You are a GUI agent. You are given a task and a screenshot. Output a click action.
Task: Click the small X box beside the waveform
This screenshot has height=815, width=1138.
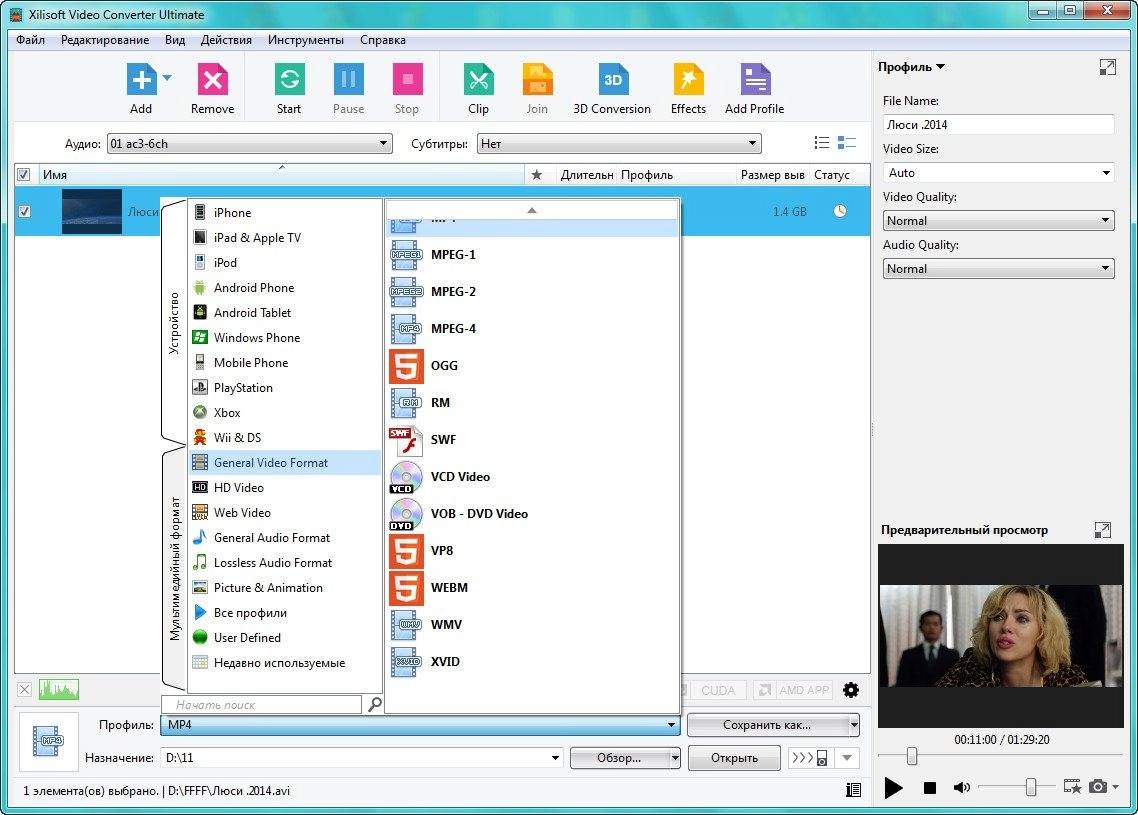pyautogui.click(x=24, y=689)
